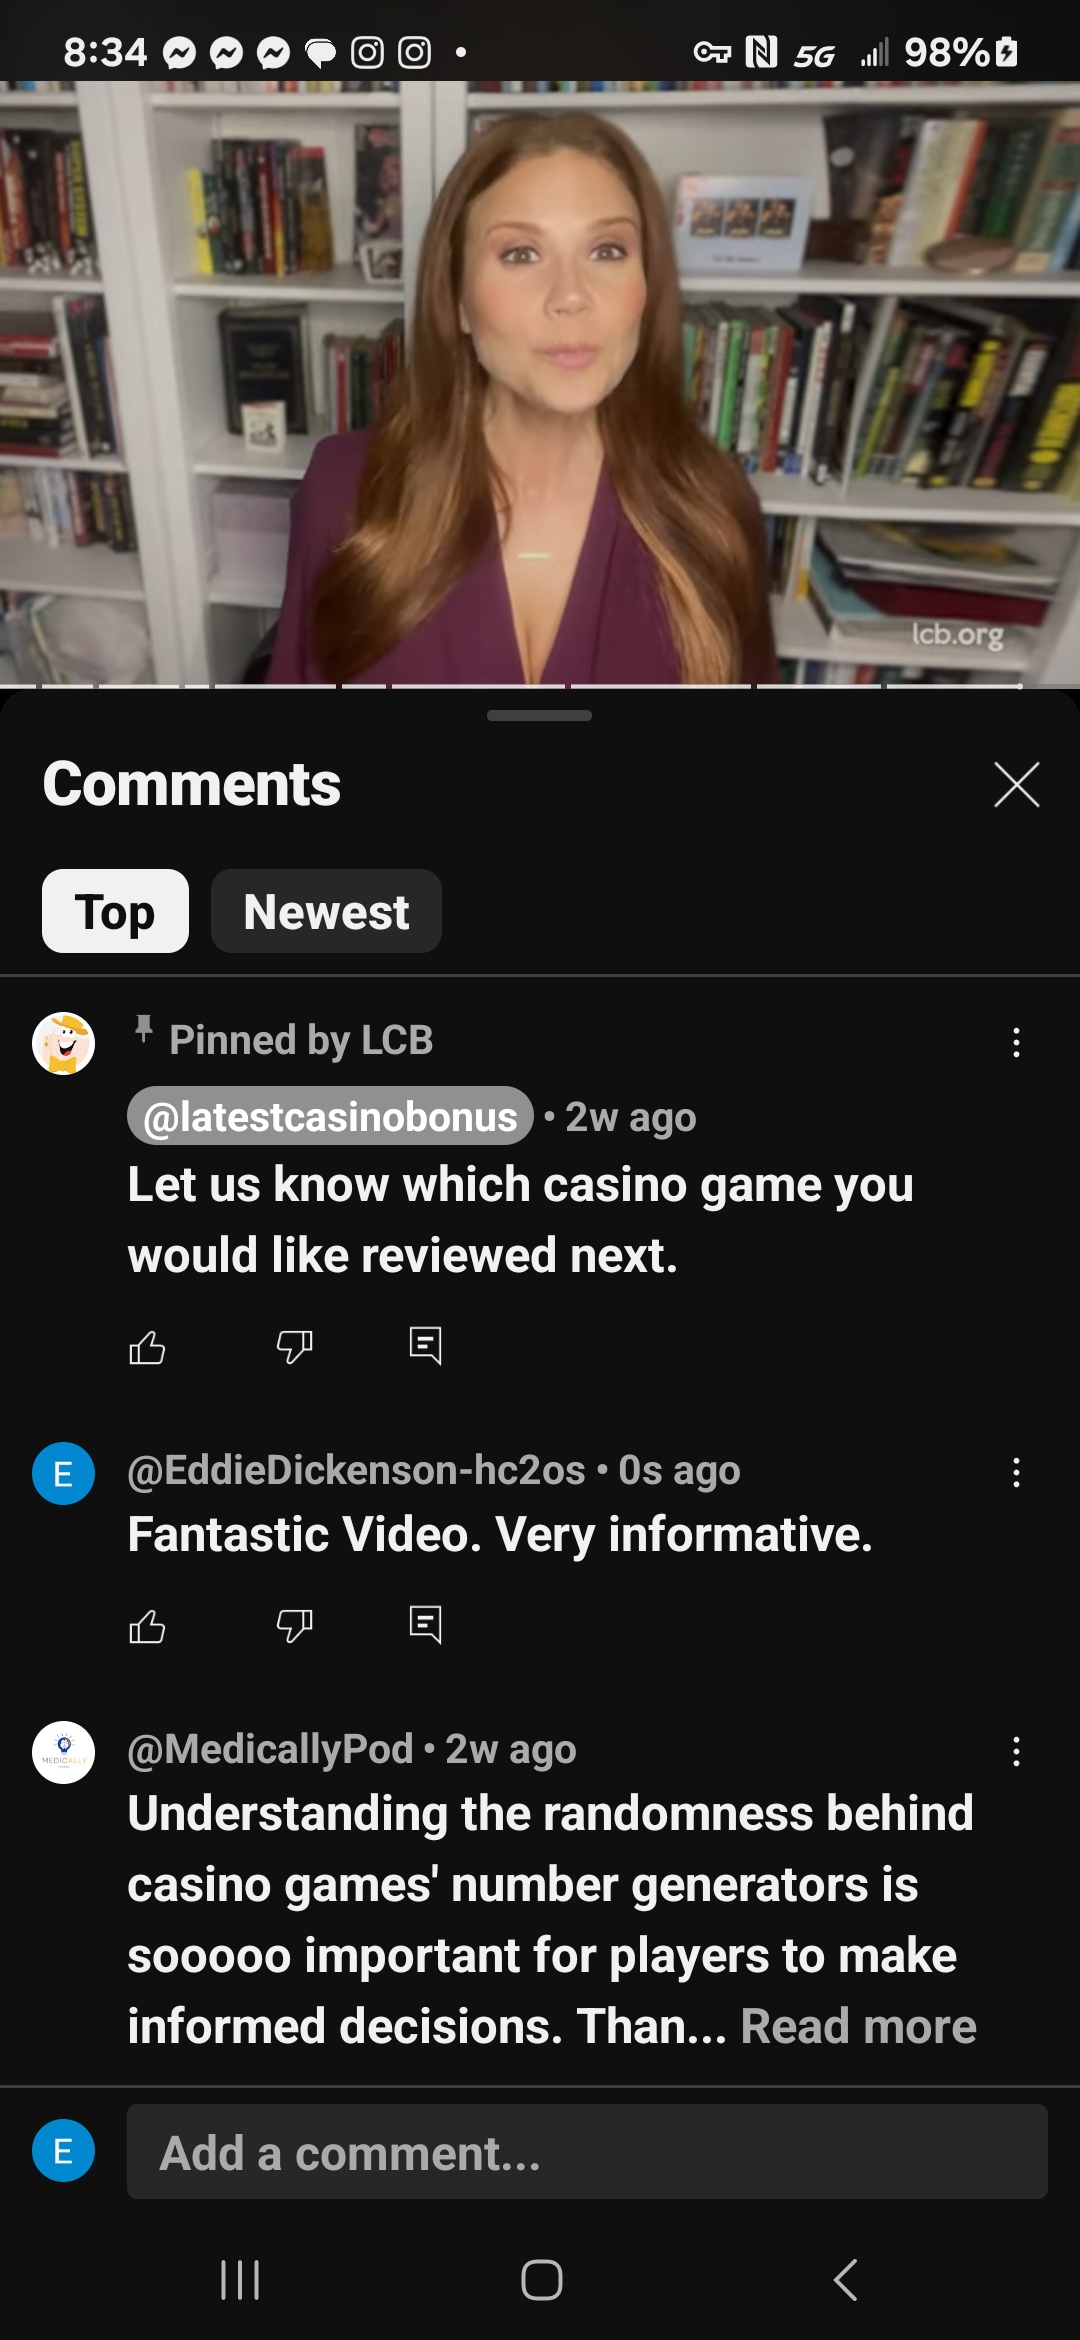The height and width of the screenshot is (2340, 1080).
Task: Dislike the pinned LCB comment
Action: point(294,1347)
